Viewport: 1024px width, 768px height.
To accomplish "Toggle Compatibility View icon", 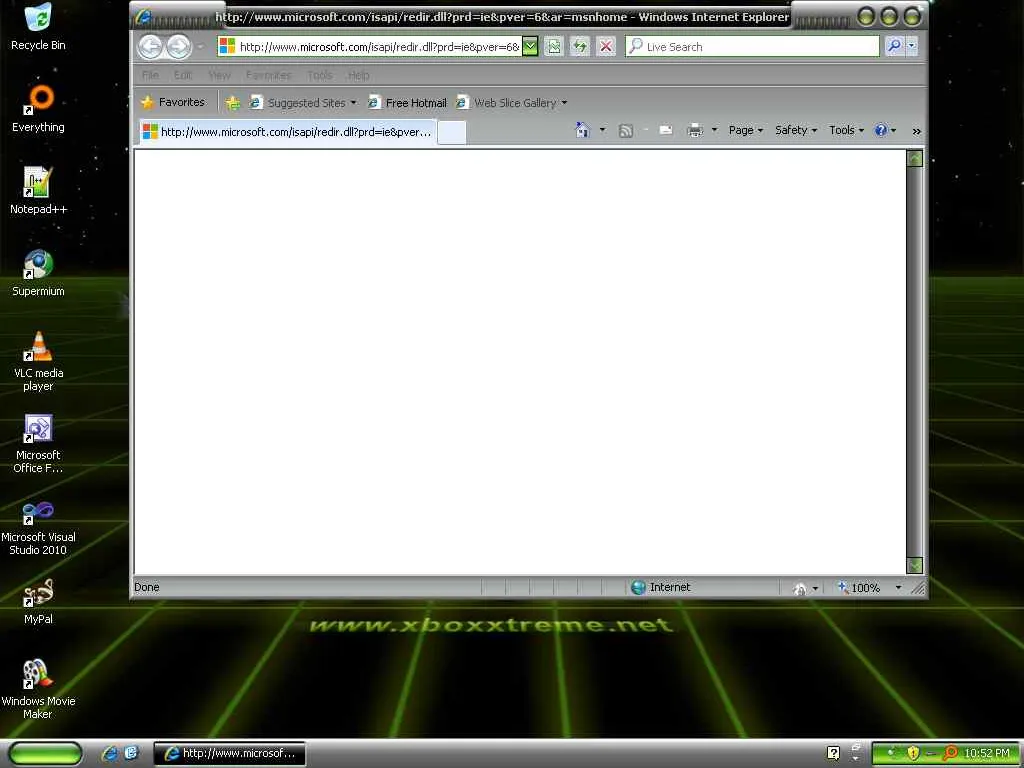I will (554, 46).
